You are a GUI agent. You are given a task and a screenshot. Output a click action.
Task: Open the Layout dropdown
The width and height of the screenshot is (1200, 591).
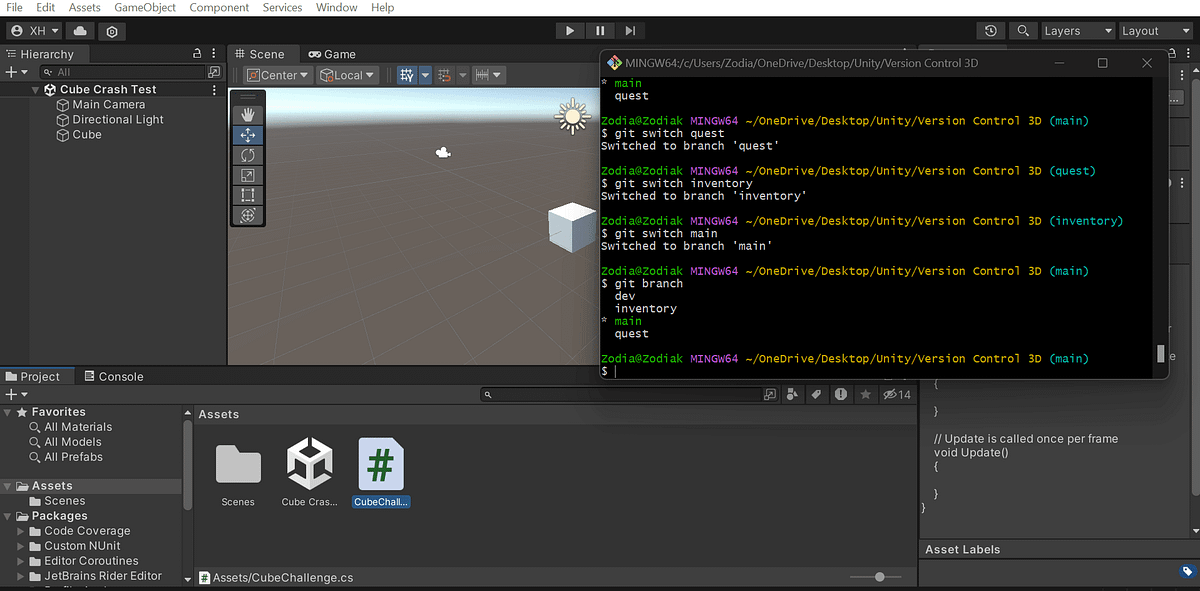click(x=1155, y=31)
